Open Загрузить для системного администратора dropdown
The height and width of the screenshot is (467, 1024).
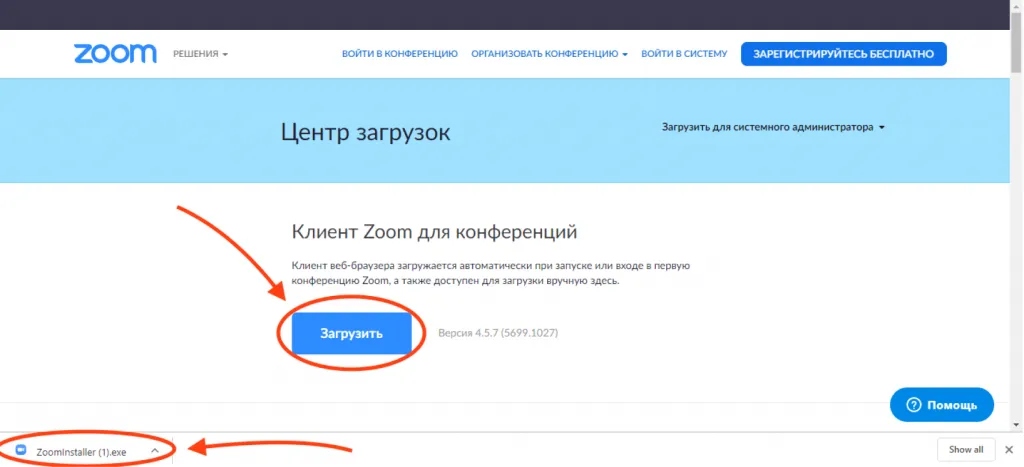[x=773, y=127]
